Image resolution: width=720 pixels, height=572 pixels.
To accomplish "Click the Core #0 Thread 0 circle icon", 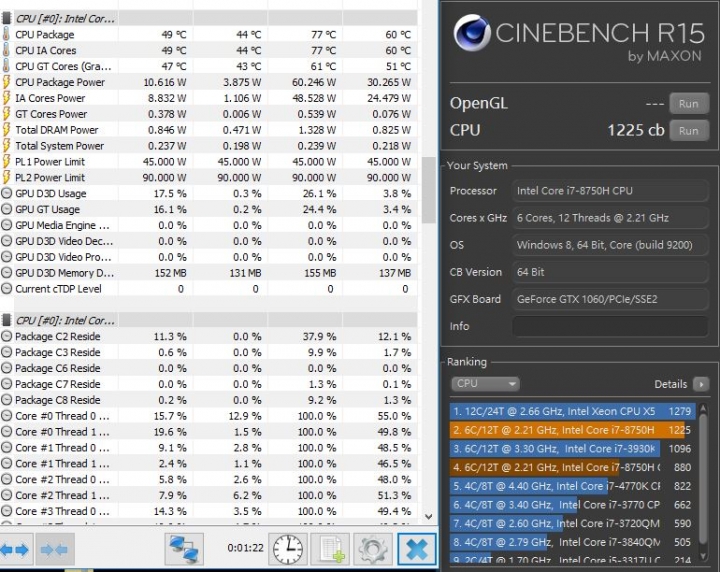I will pyautogui.click(x=6, y=416).
